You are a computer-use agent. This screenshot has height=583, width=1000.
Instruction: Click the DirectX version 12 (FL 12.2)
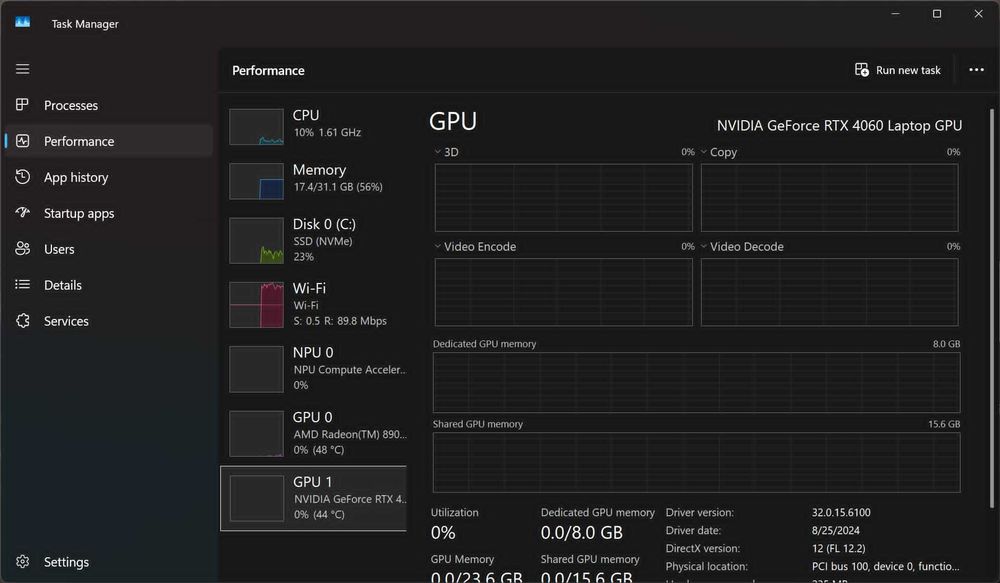coord(839,548)
